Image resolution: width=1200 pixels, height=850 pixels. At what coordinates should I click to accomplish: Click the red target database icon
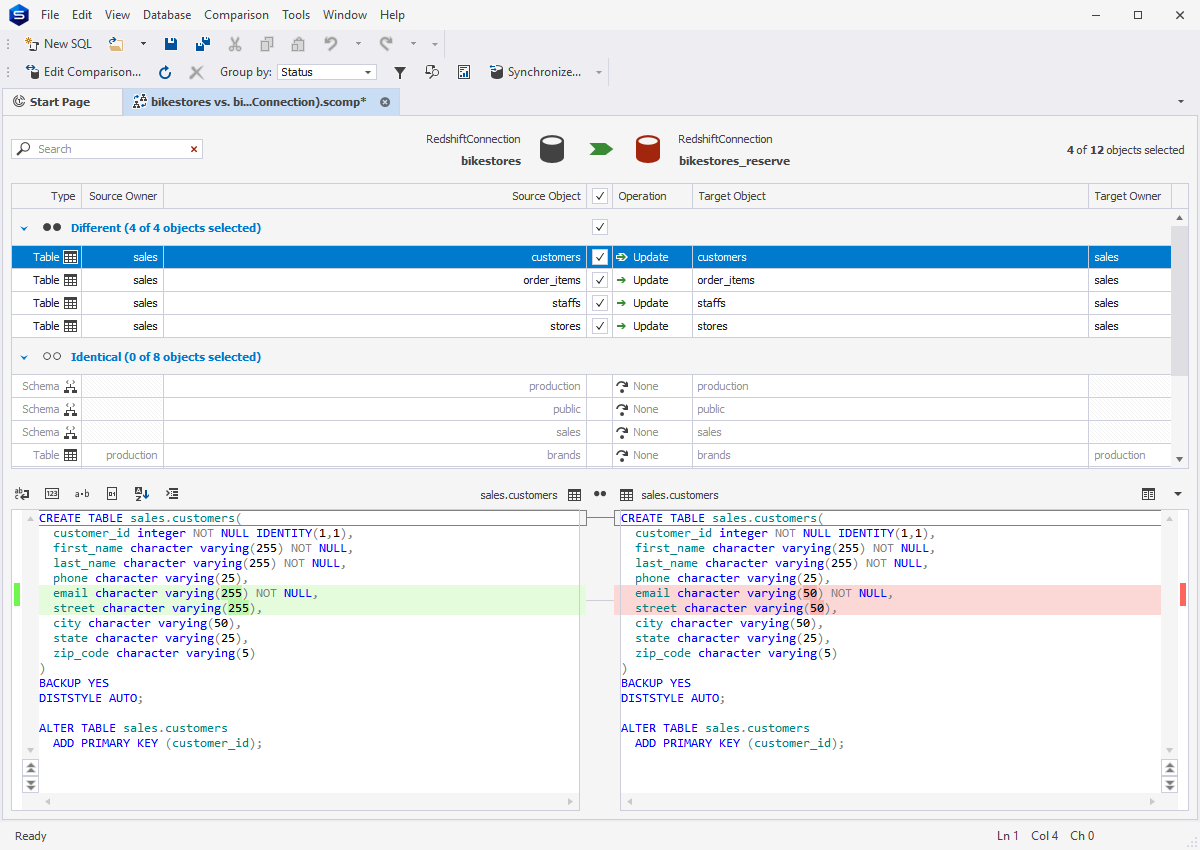tap(648, 150)
